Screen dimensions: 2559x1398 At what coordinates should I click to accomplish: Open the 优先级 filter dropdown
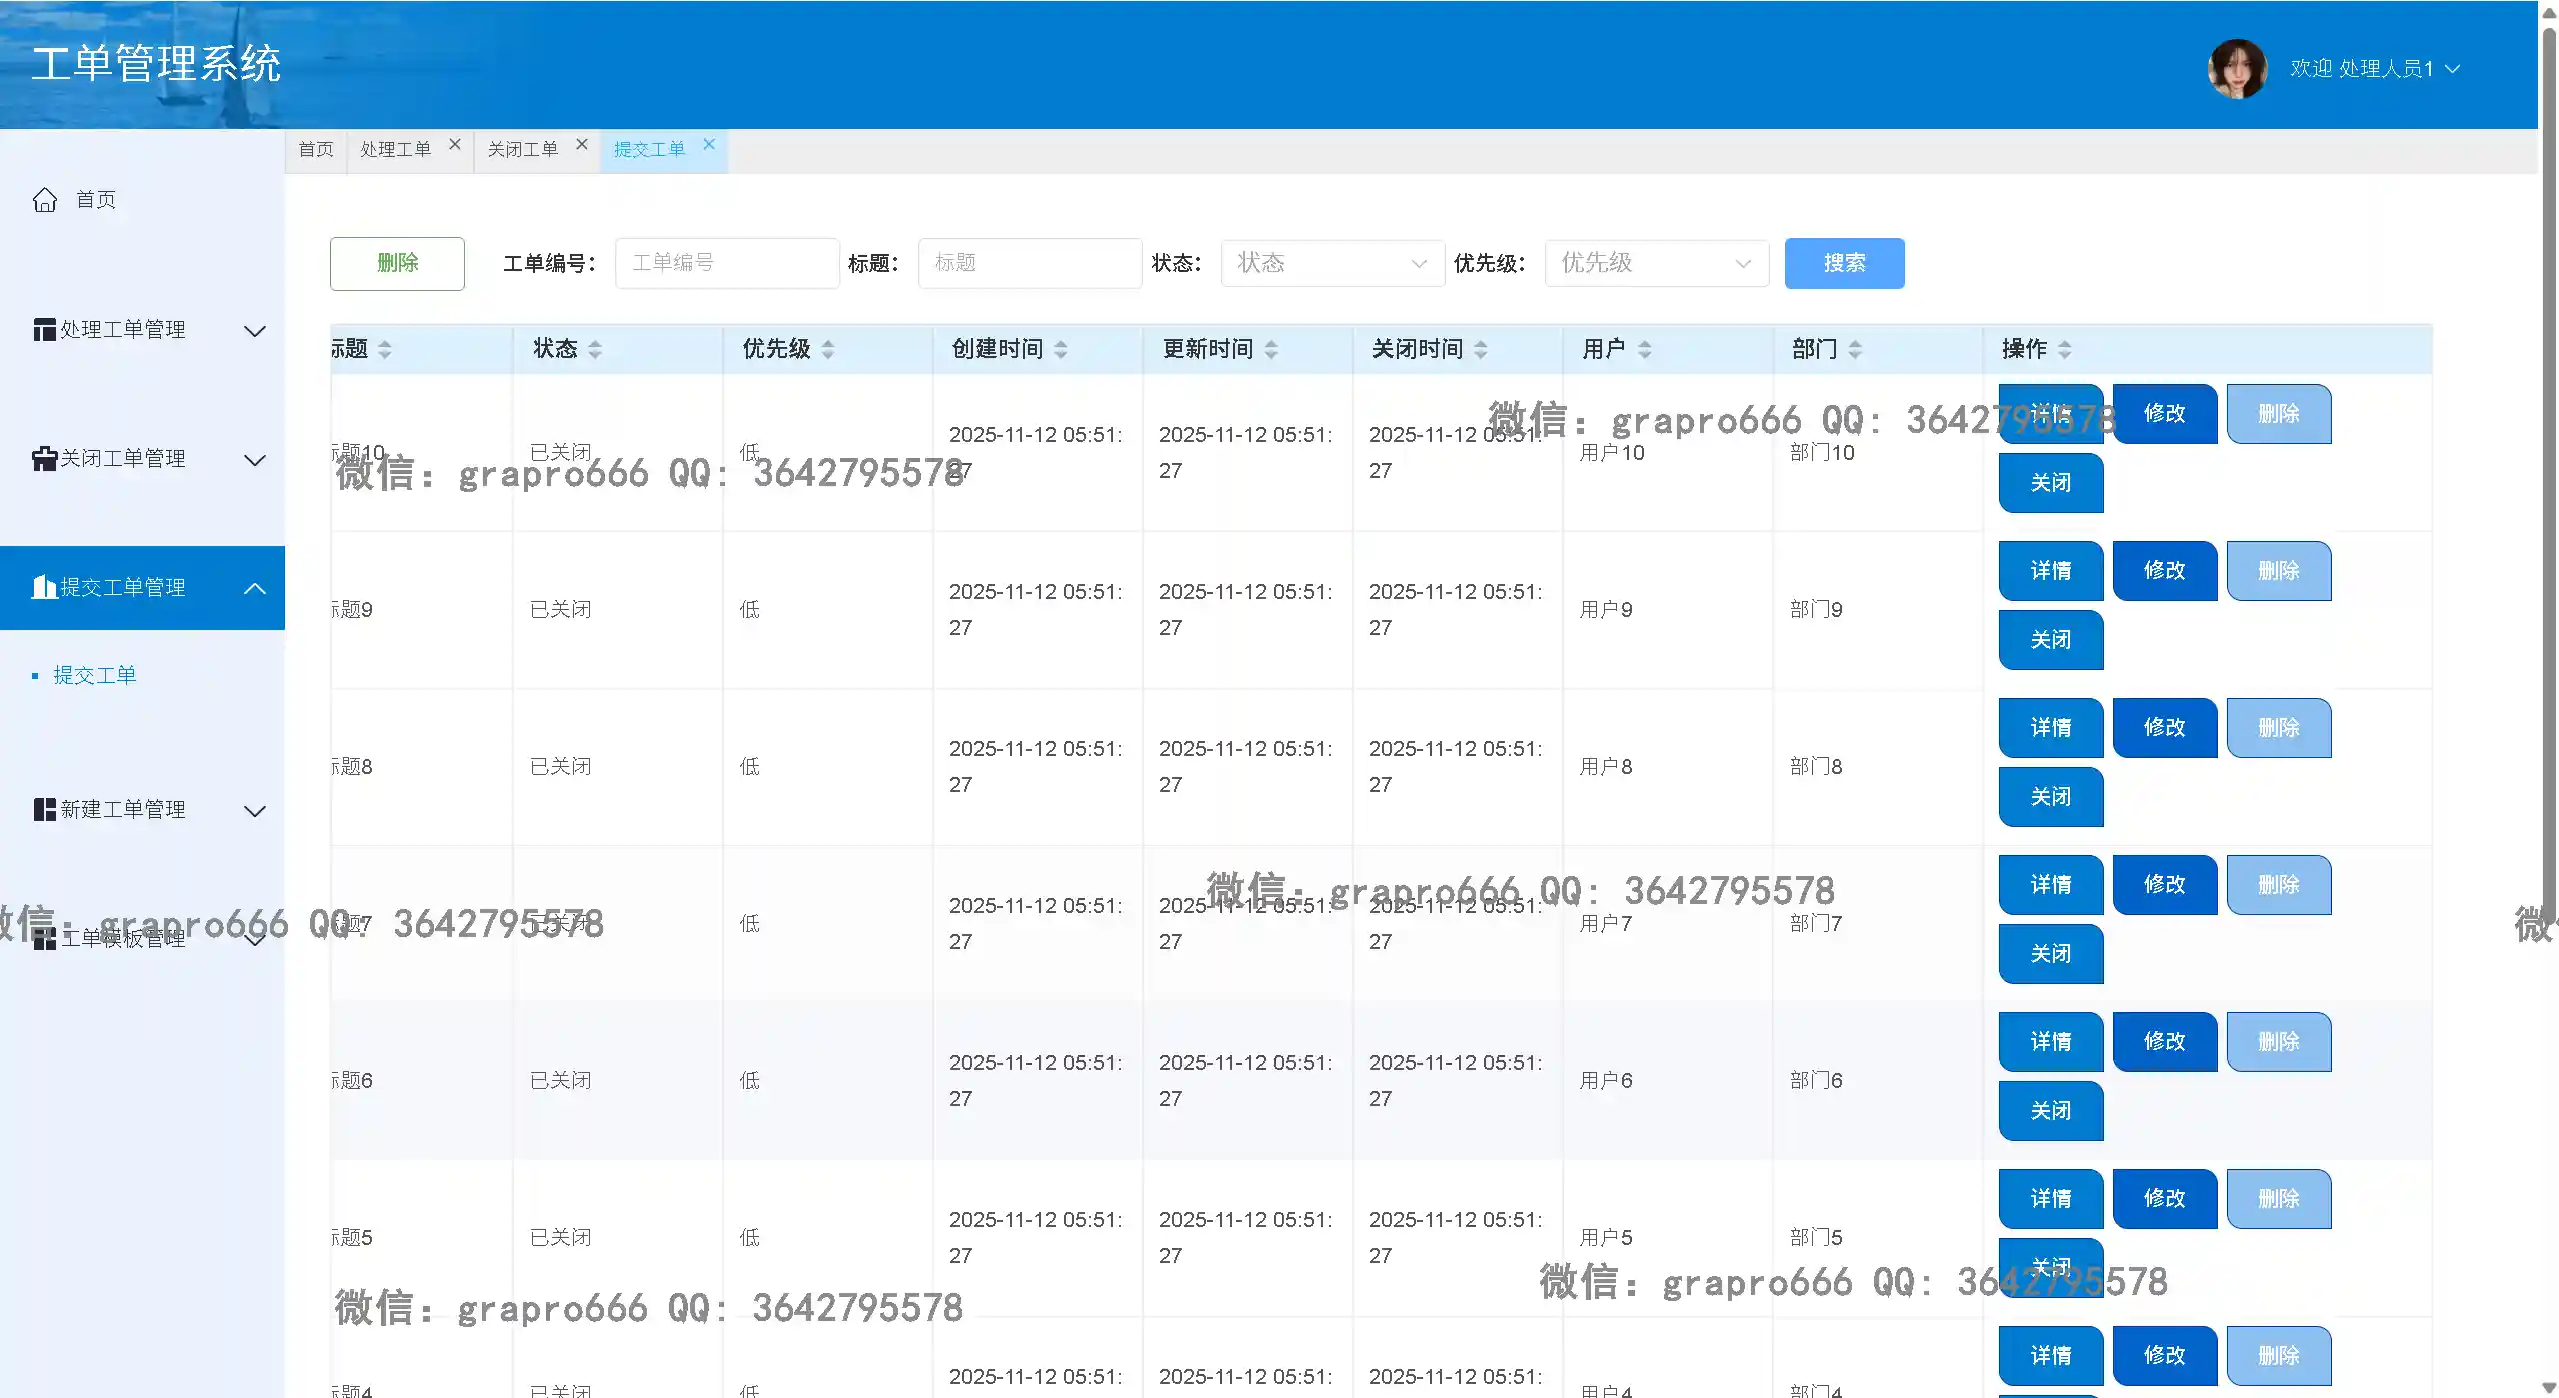pos(1656,263)
